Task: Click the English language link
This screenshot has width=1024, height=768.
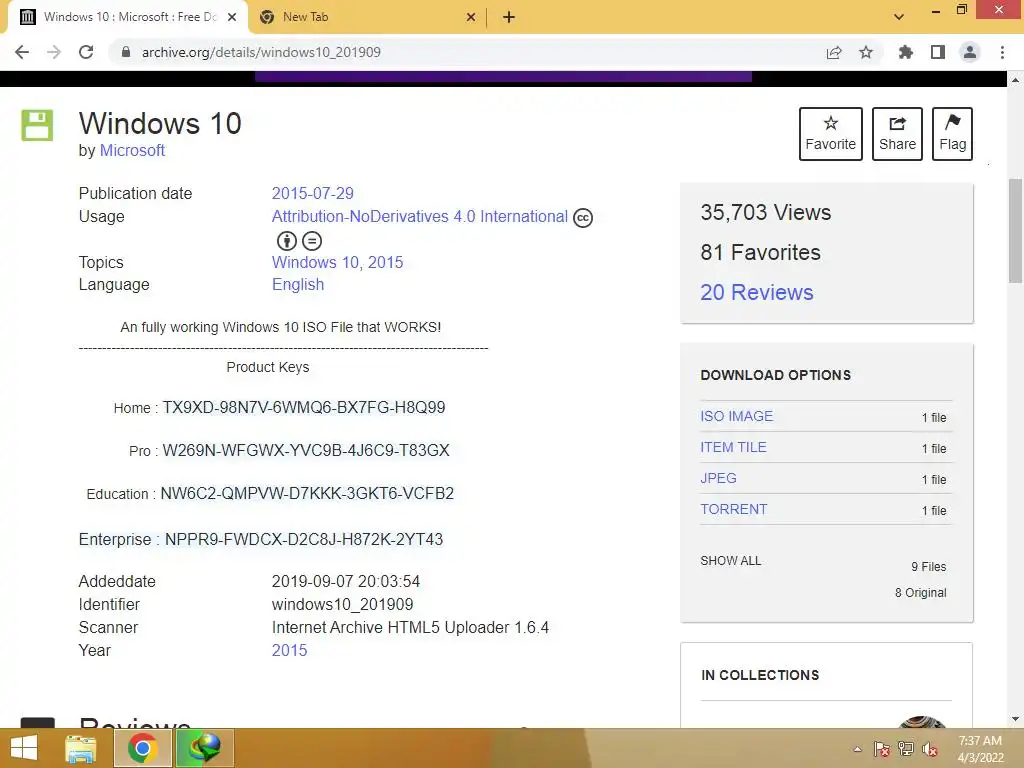Action: coord(298,285)
